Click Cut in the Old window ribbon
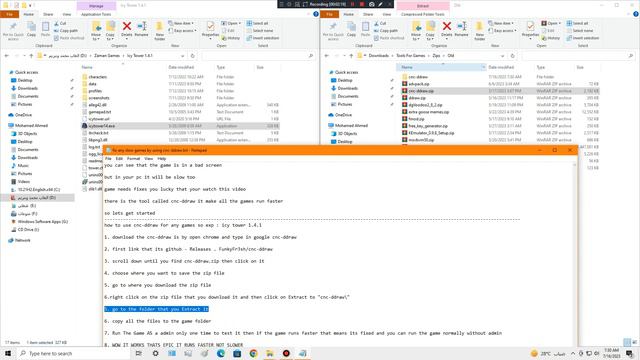The width and height of the screenshot is (640, 360). 380,23
